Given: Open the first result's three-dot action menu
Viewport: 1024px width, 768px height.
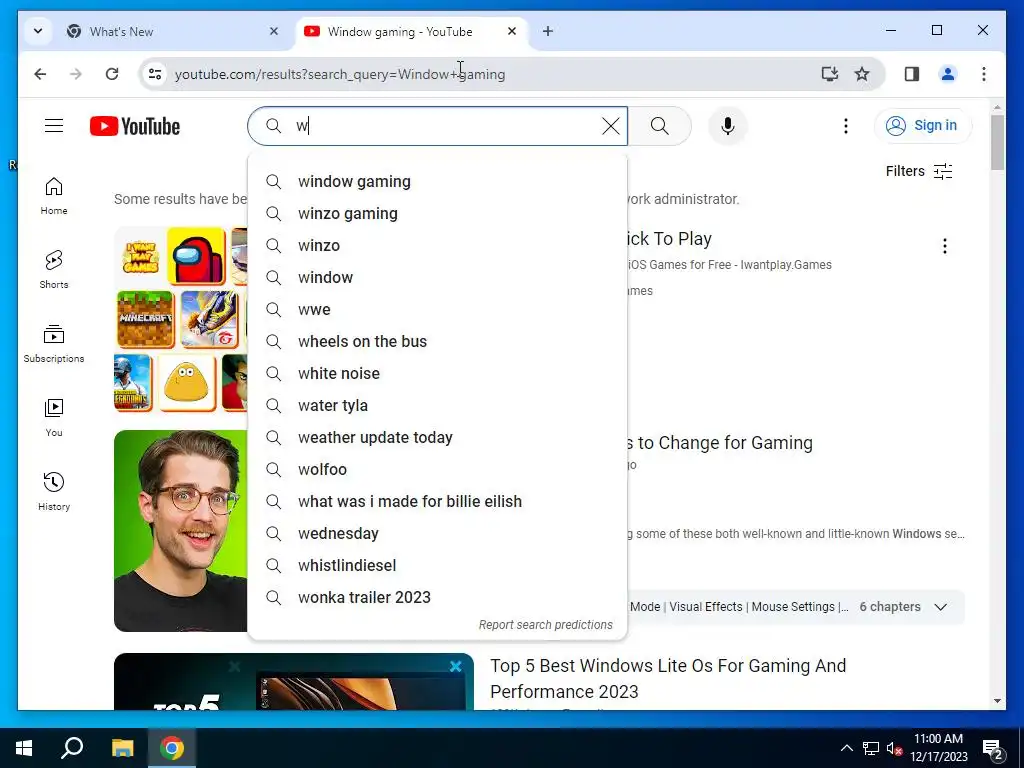Looking at the screenshot, I should pos(944,246).
